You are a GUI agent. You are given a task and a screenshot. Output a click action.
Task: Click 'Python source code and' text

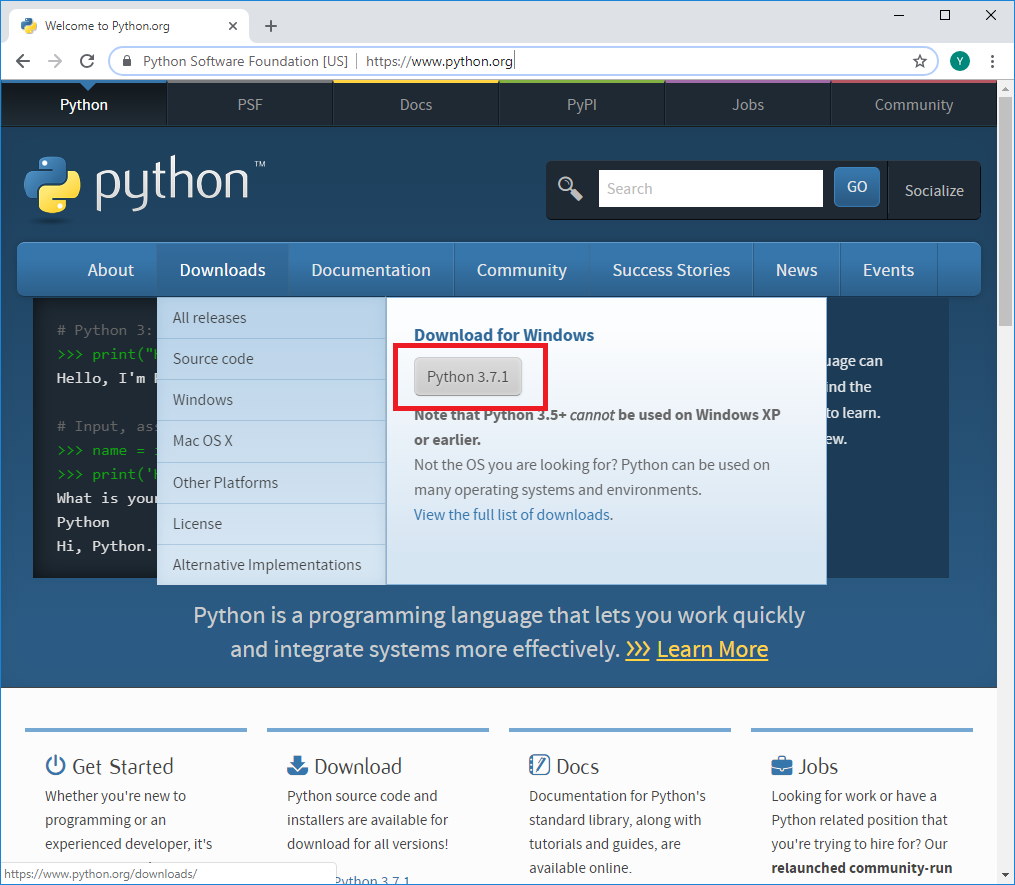362,796
